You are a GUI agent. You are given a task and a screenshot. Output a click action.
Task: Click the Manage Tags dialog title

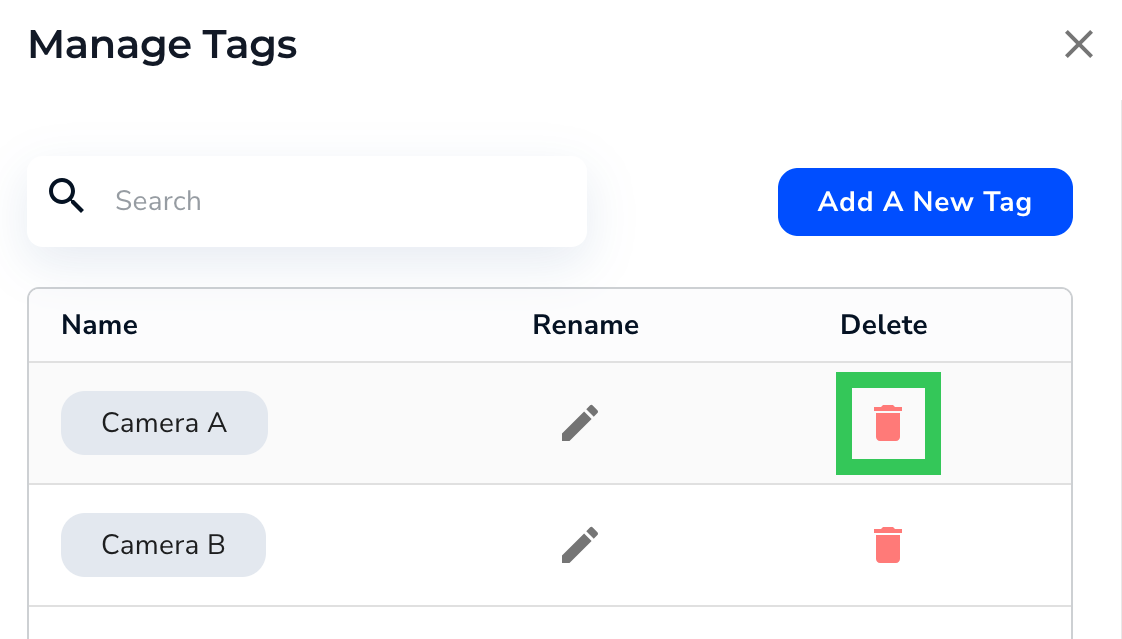[162, 45]
